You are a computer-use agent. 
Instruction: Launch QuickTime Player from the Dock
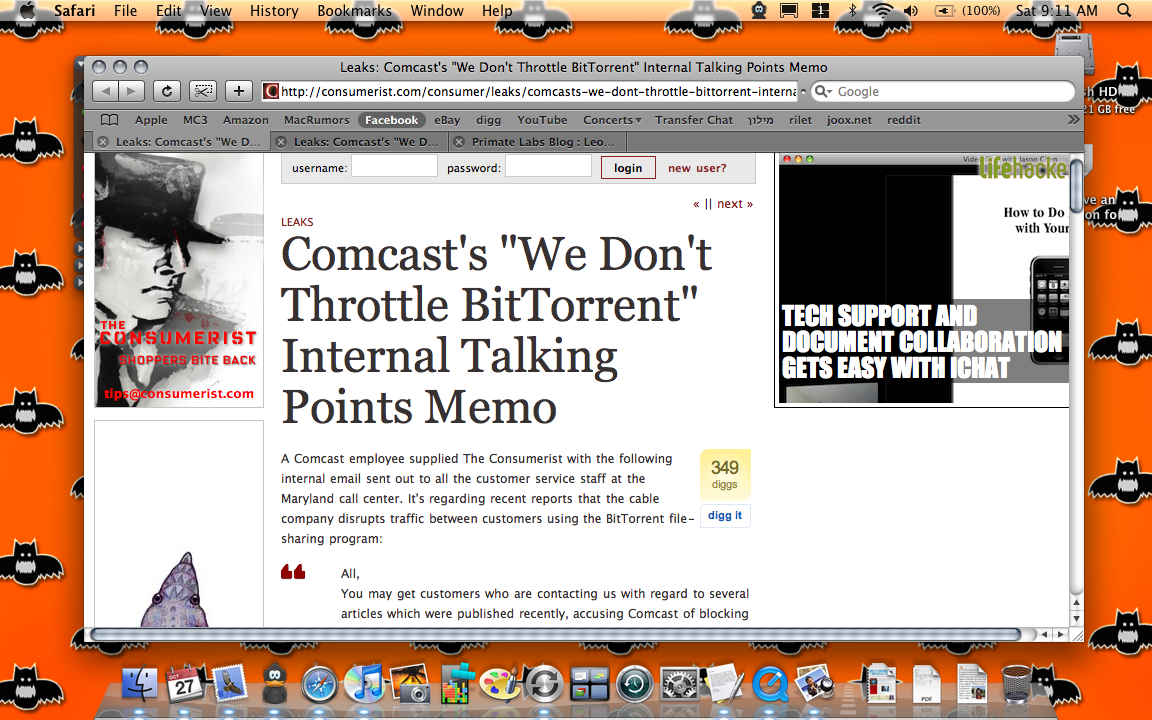pyautogui.click(x=770, y=685)
